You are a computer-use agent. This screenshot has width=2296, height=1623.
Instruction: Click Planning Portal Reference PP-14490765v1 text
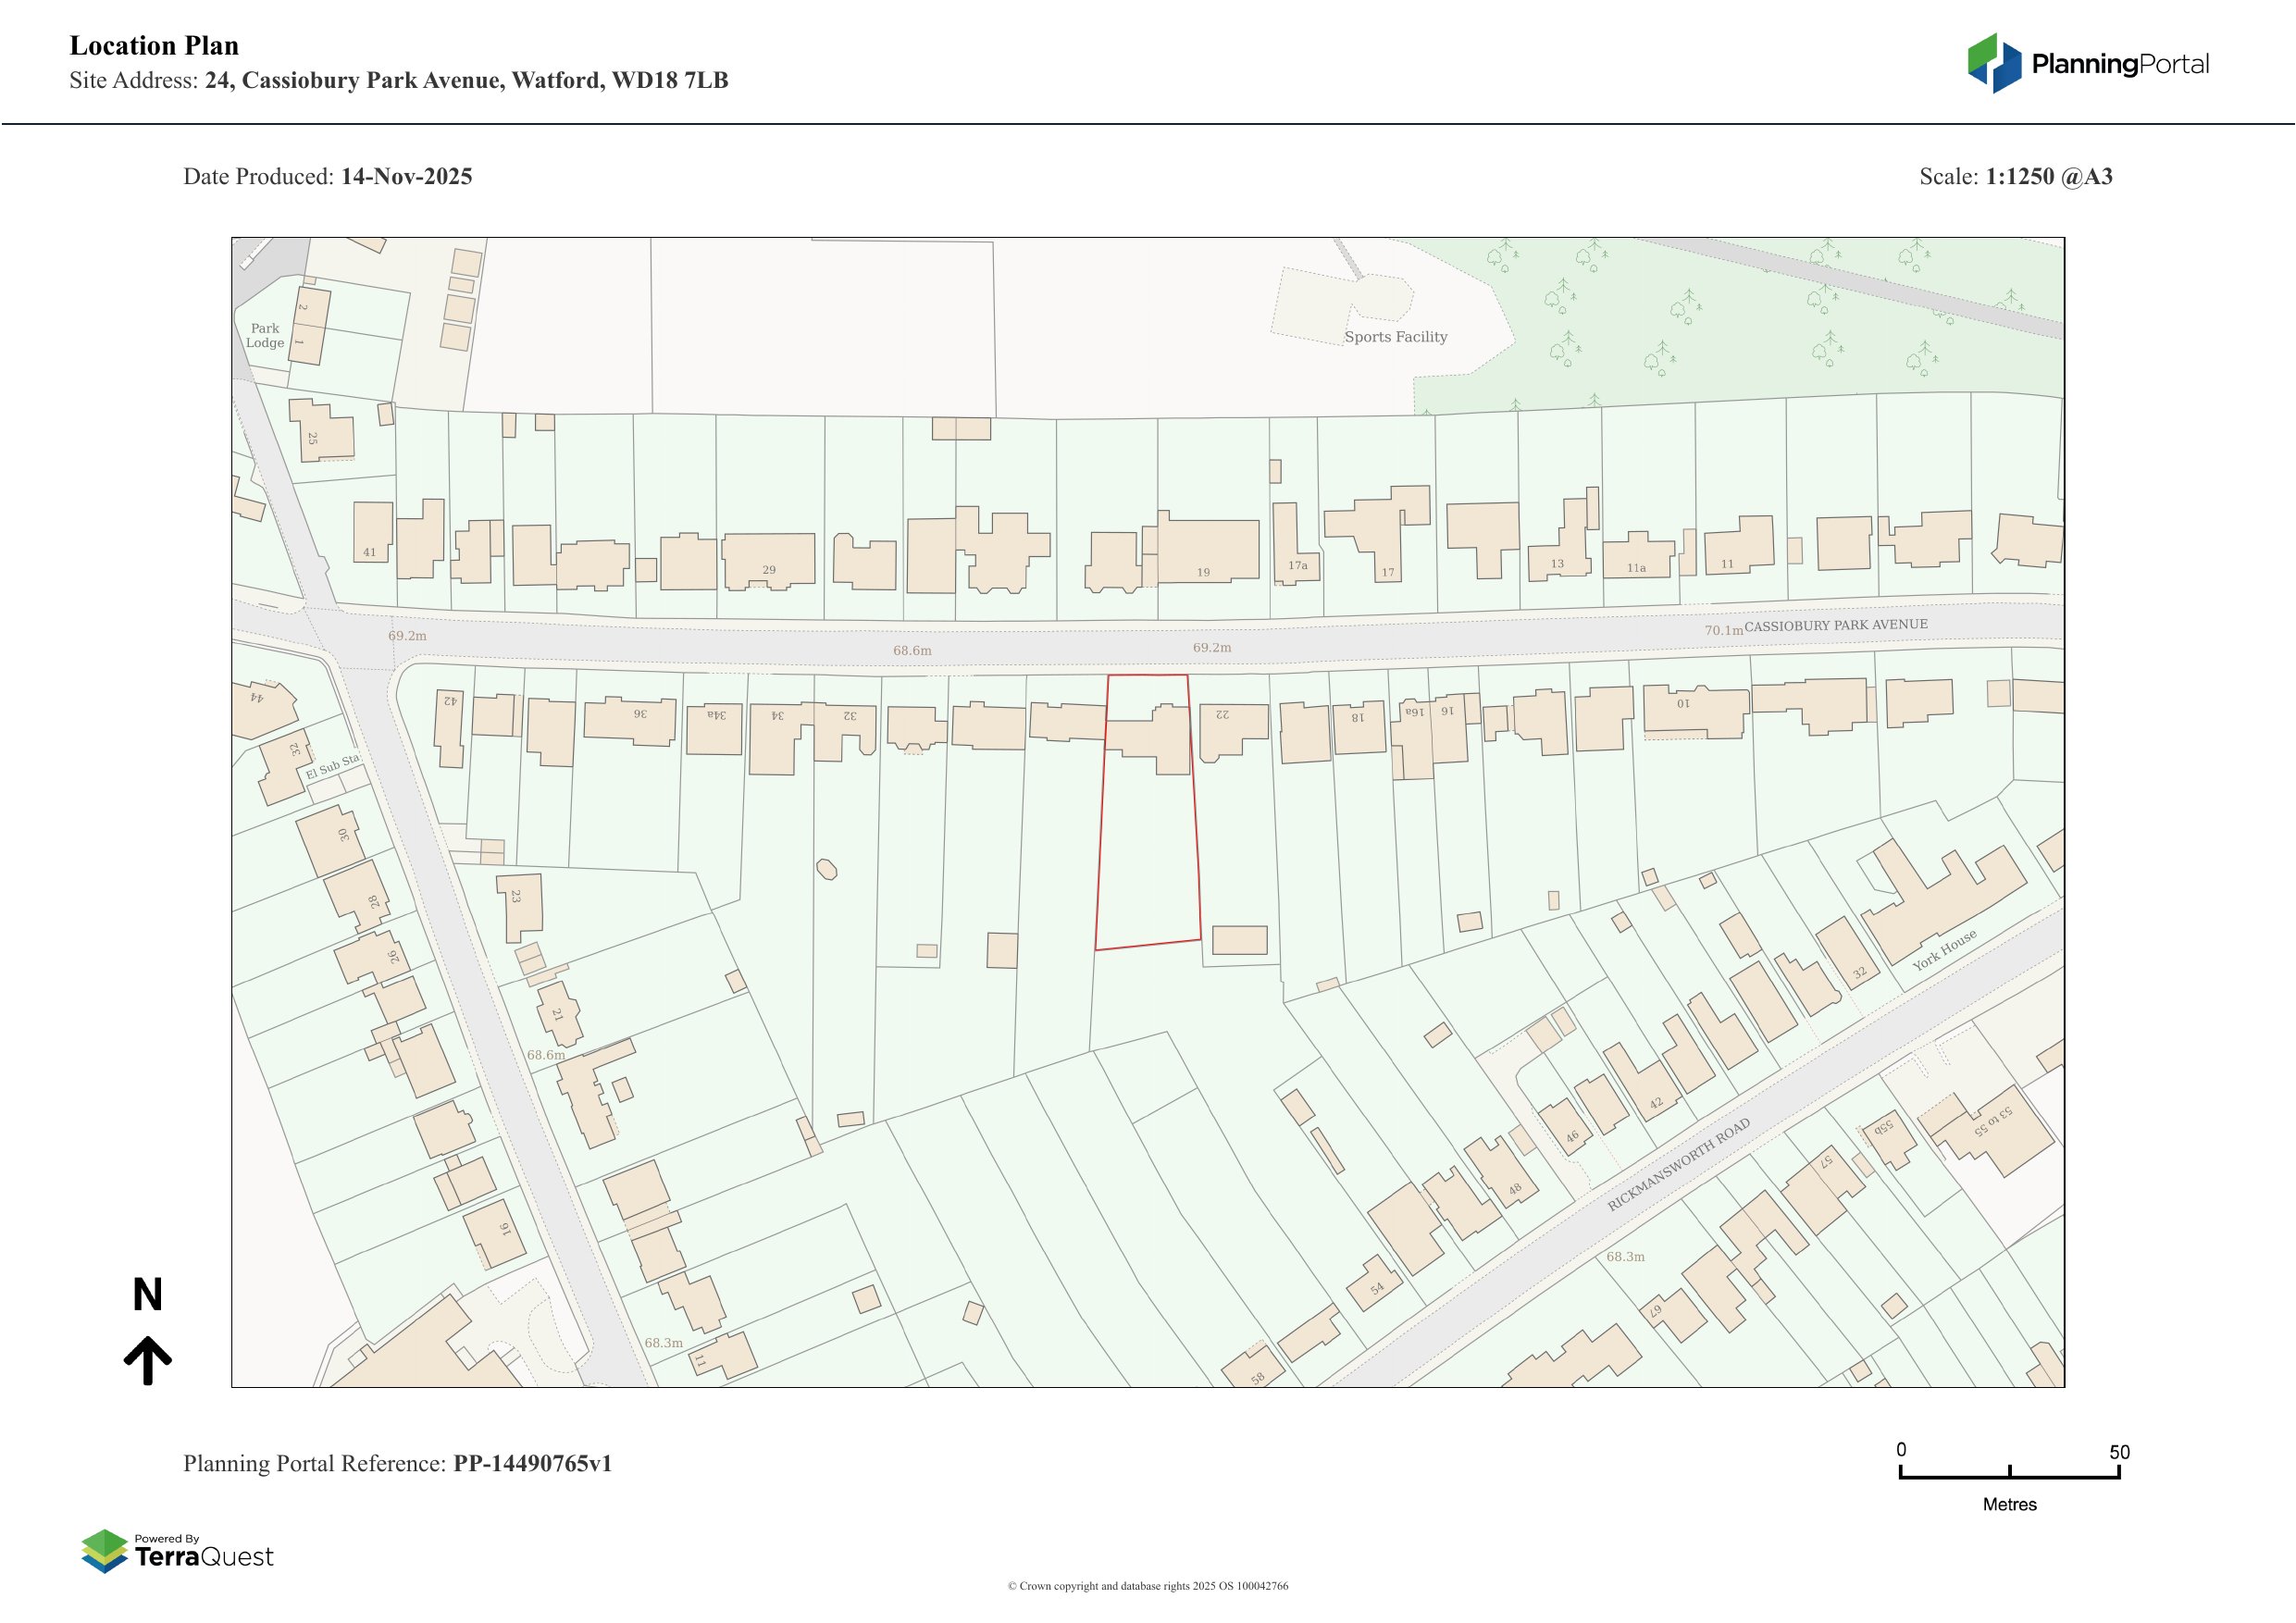pyautogui.click(x=397, y=1463)
